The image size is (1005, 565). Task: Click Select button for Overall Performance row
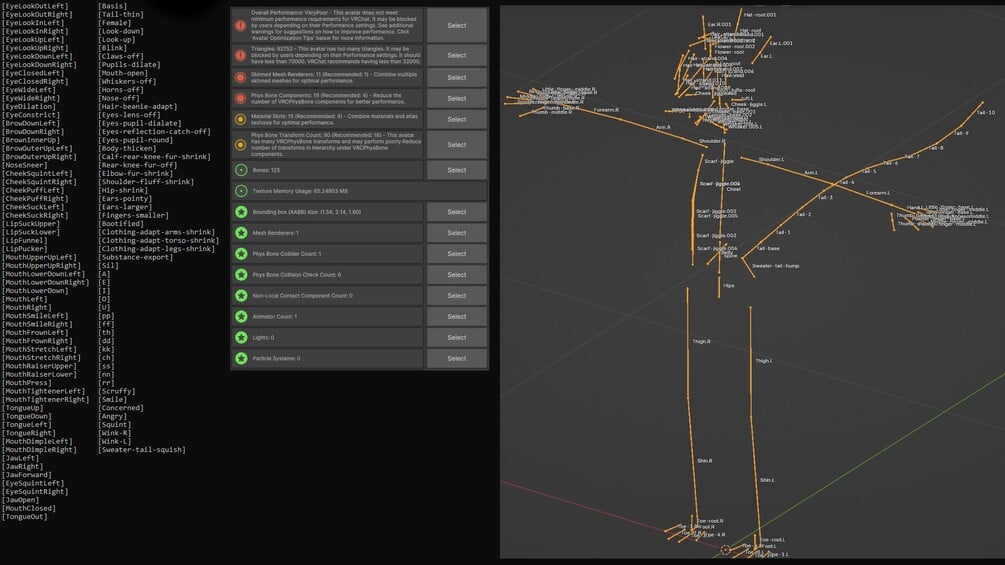tap(457, 26)
